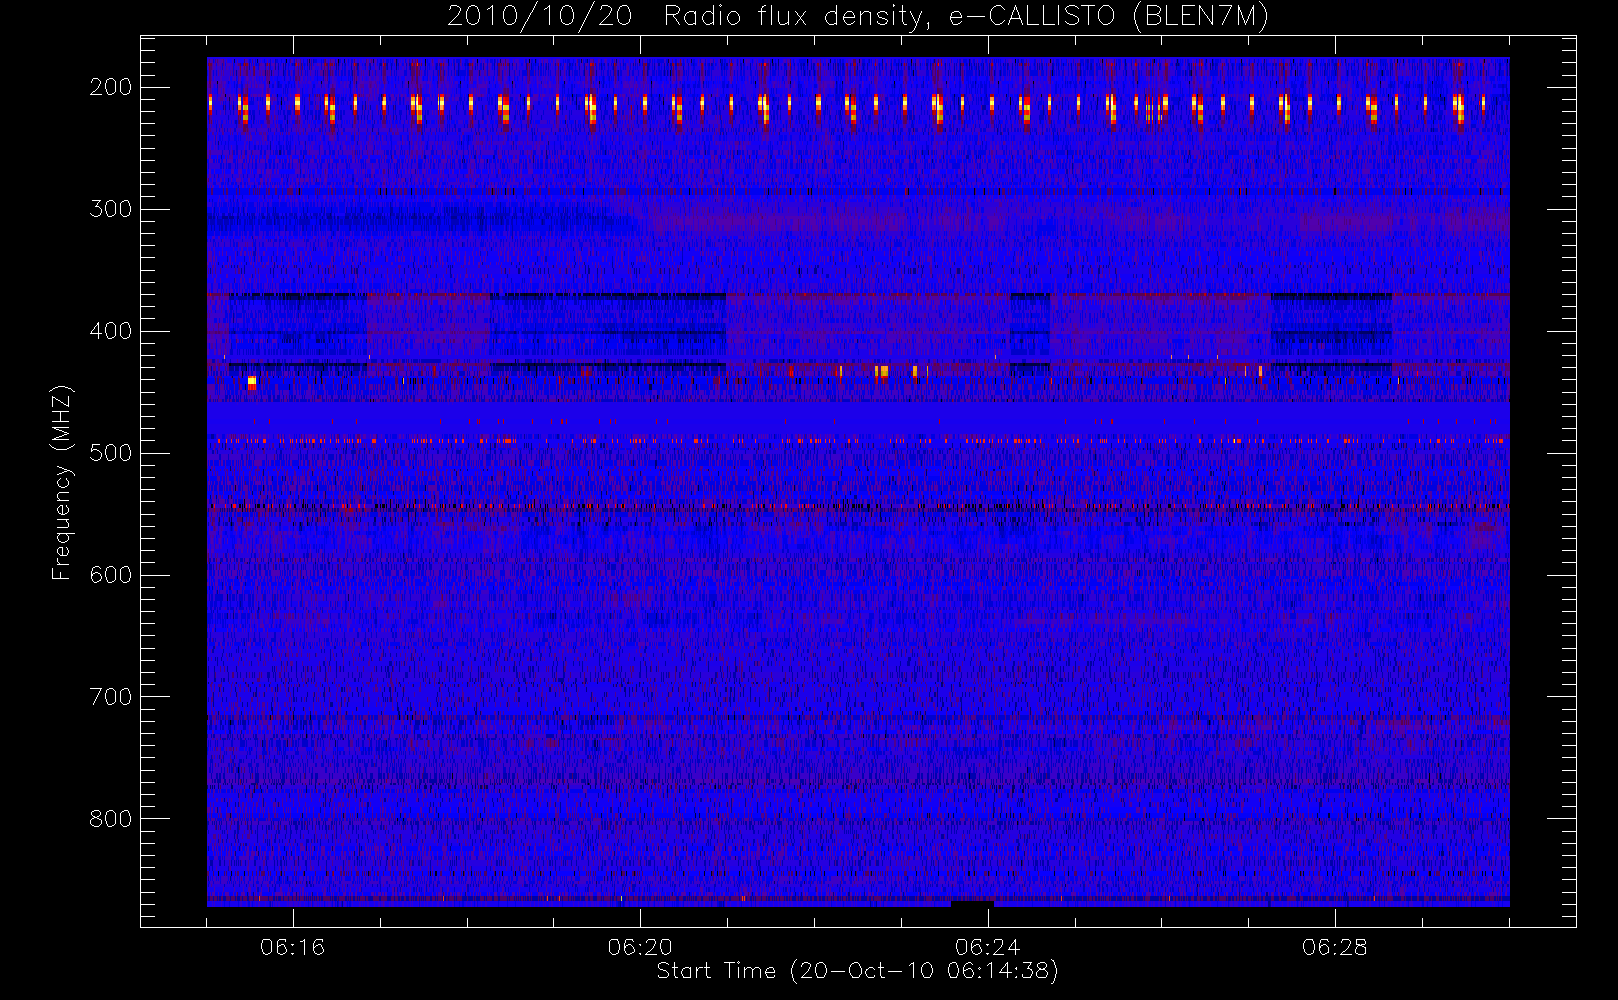Select the 400 frequency tick label
Viewport: 1618px width, 1000px height.
coord(111,331)
